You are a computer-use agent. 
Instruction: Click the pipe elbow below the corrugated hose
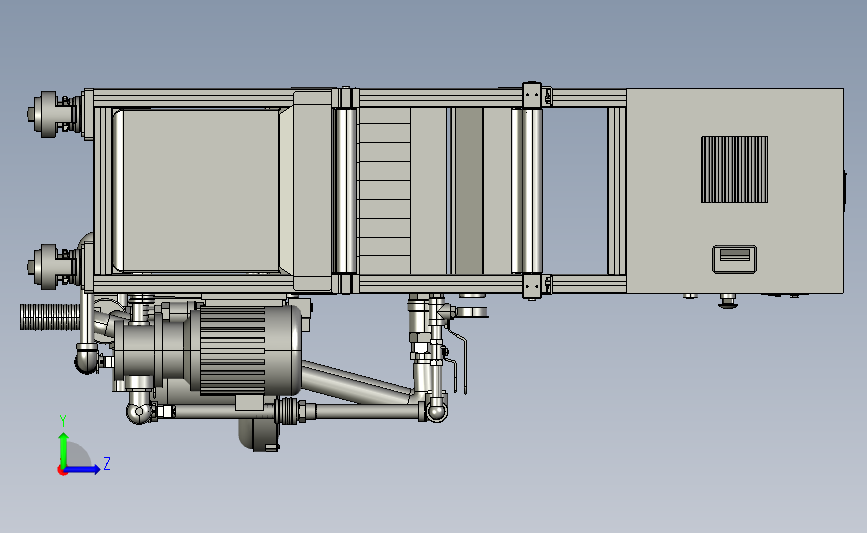tap(87, 357)
